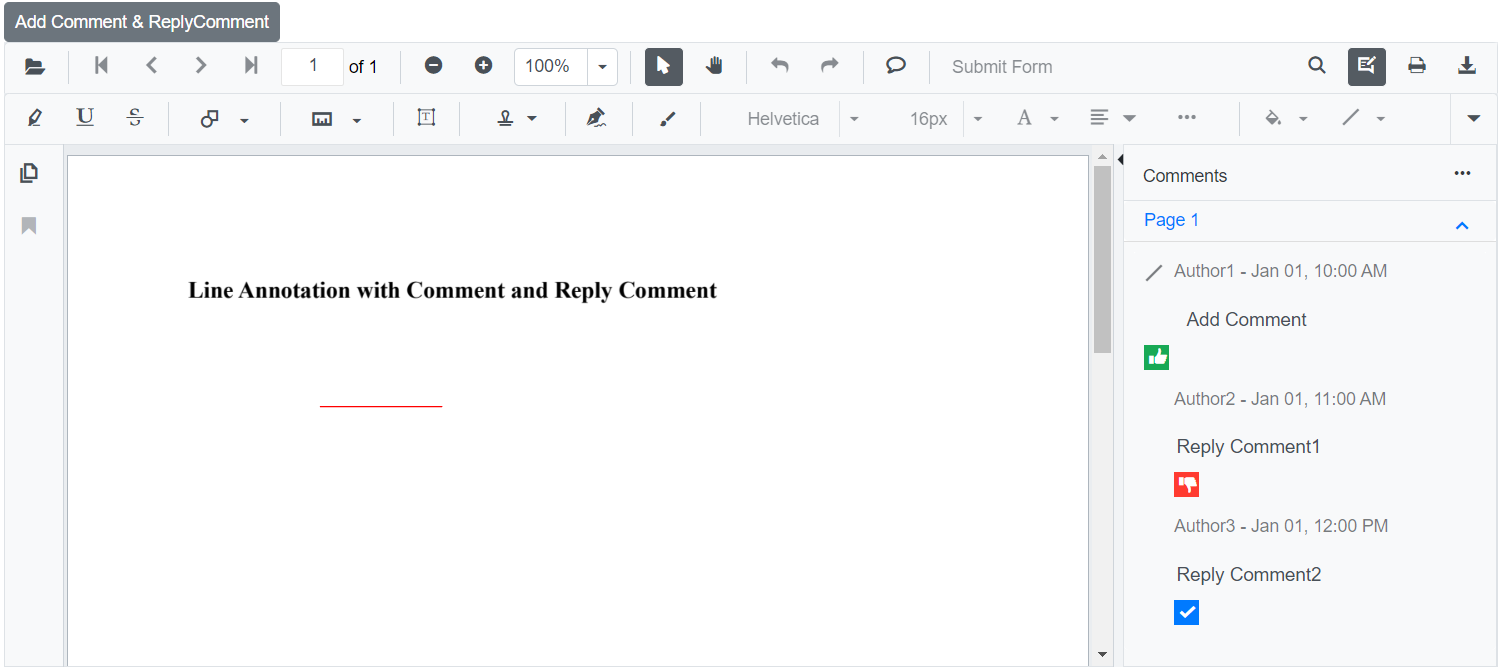Add a comment via speech bubble icon
The height and width of the screenshot is (670, 1501).
click(x=896, y=66)
